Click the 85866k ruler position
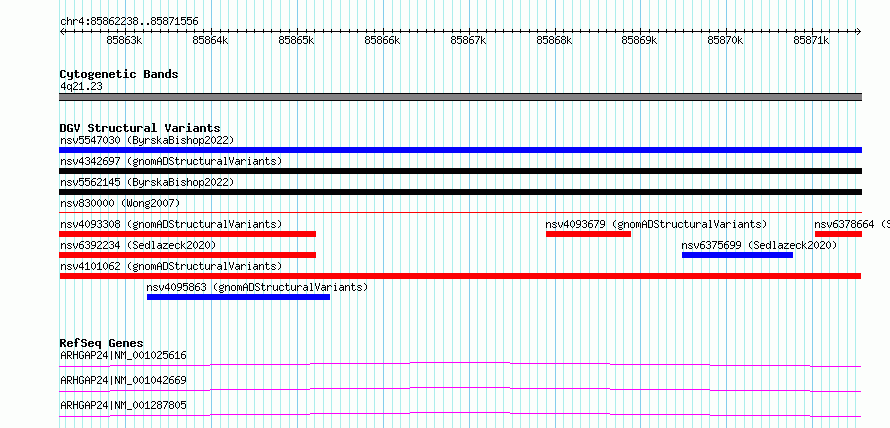Viewport: 890px width, 428px height. [382, 40]
